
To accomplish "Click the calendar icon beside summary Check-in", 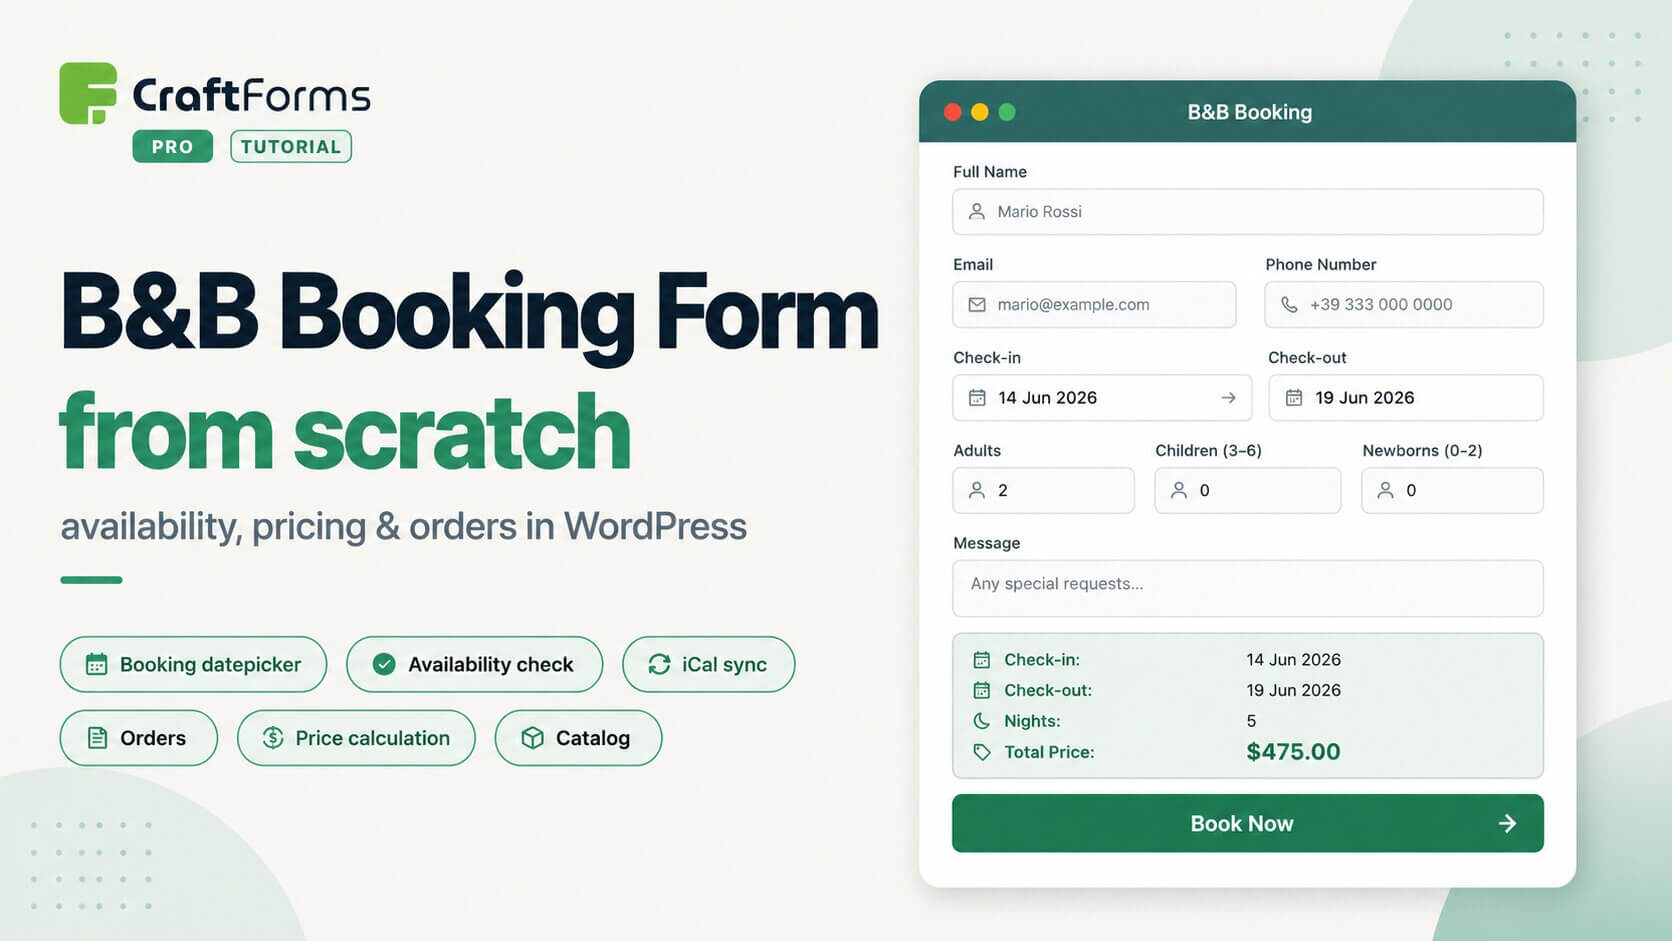I will point(982,660).
